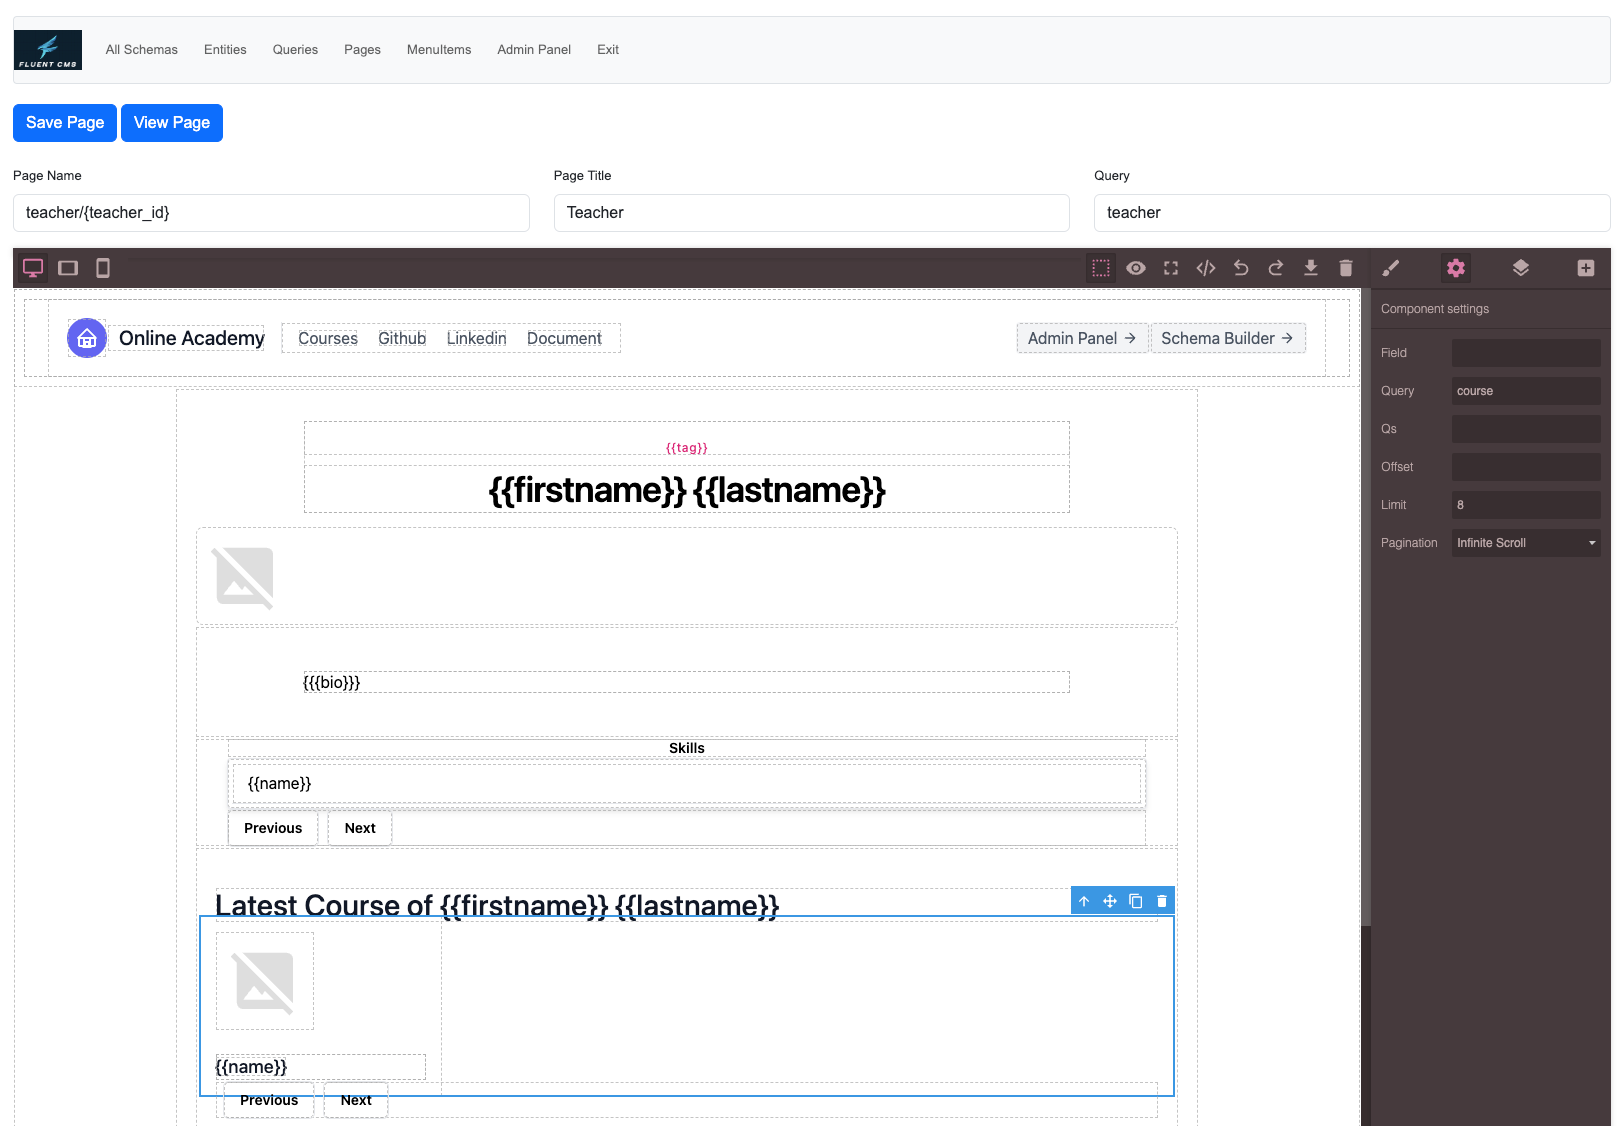Toggle fullscreen mode in the editor

1171,268
